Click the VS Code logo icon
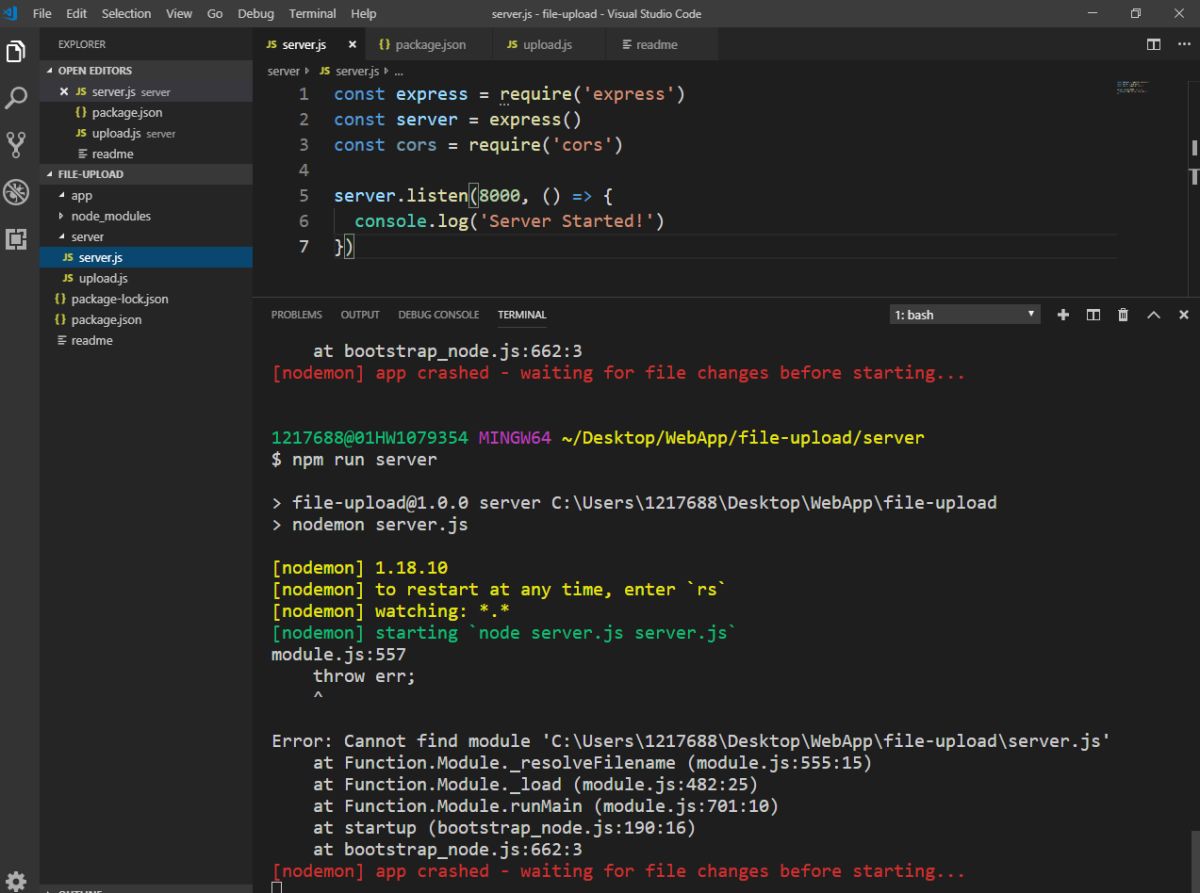 (13, 13)
